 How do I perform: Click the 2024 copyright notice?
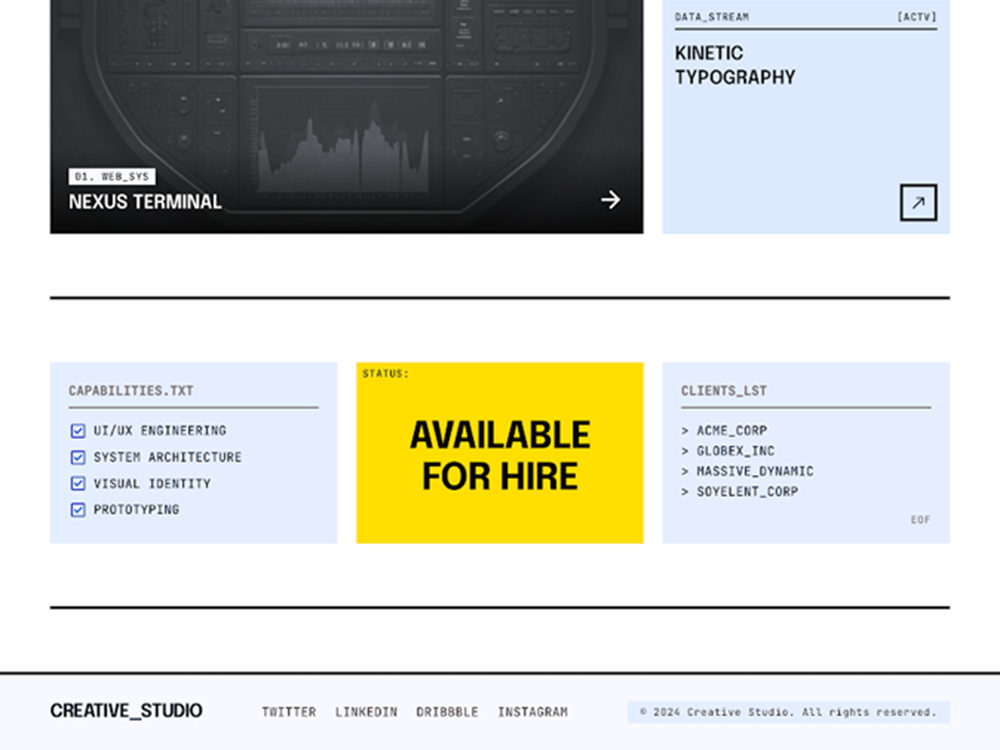click(x=788, y=712)
